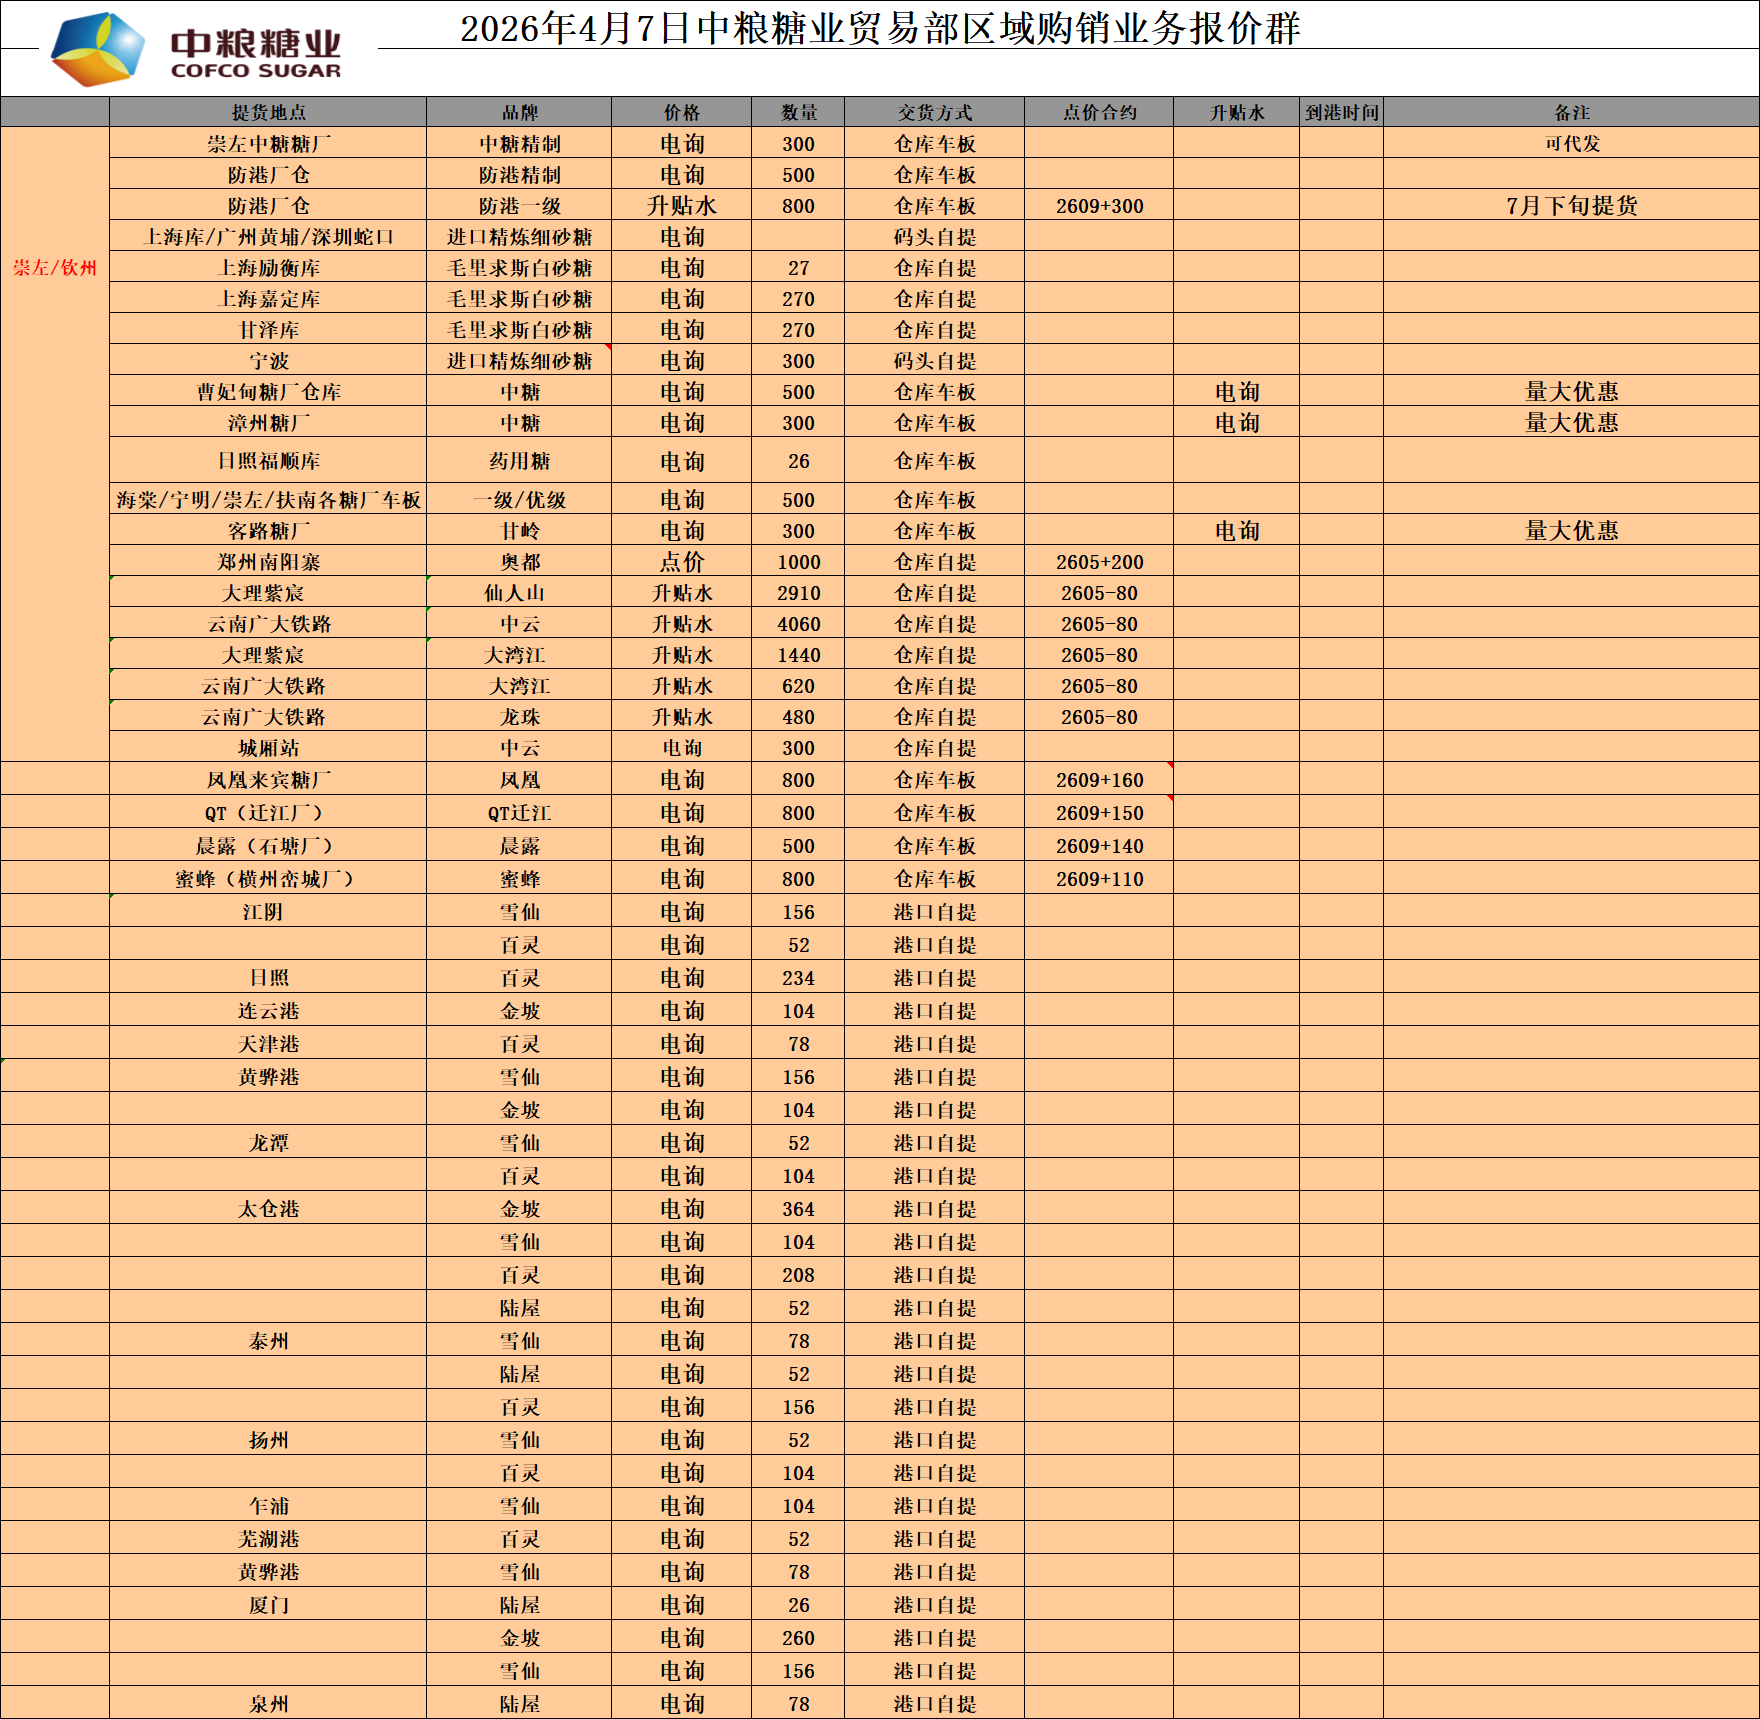This screenshot has height=1719, width=1760.
Task: Select the 上海库/广州黄埔/深圳蛇口 cell
Action: pyautogui.click(x=268, y=236)
